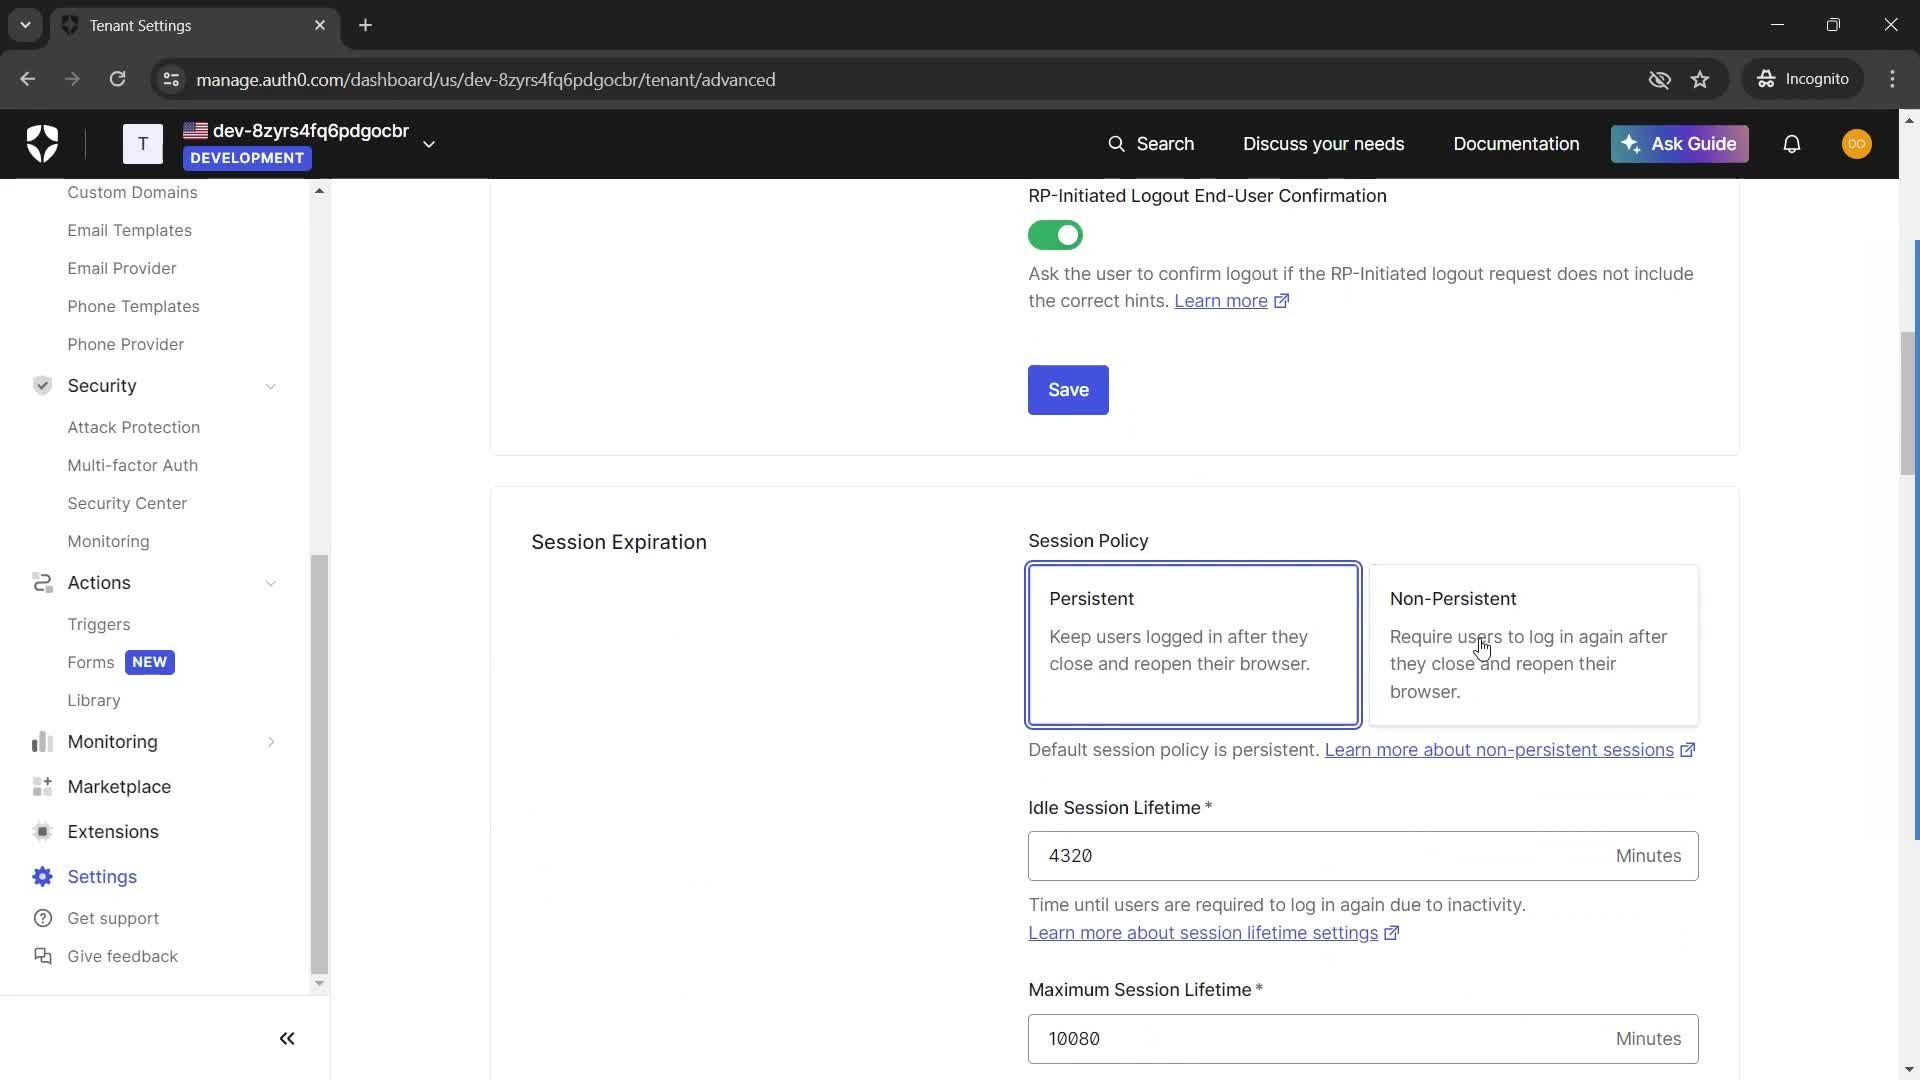Collapse the sidebar with double-chevron icon
This screenshot has width=1920, height=1080.
pyautogui.click(x=287, y=1039)
